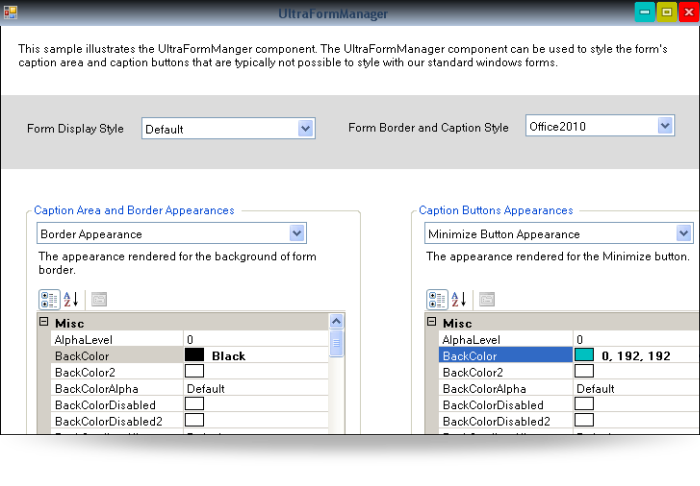Click the BackColorDisabled swatch in the left grid
This screenshot has width=700, height=486.
[194, 404]
